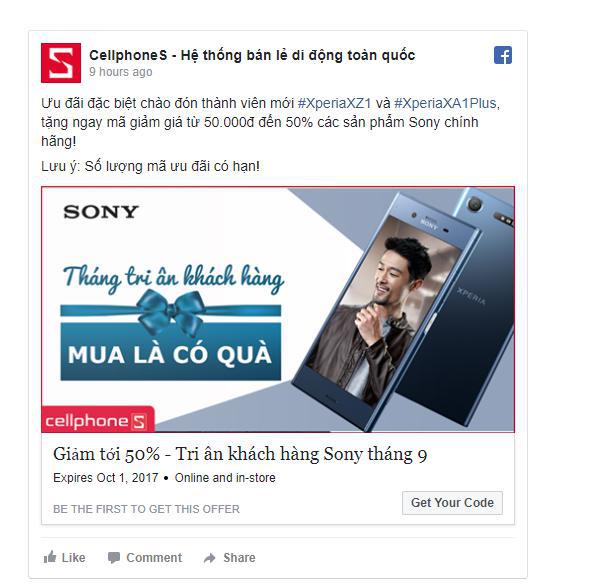Open the #XperiaXA1Plus hashtag
Viewport: 592px width, 584px height.
445,103
